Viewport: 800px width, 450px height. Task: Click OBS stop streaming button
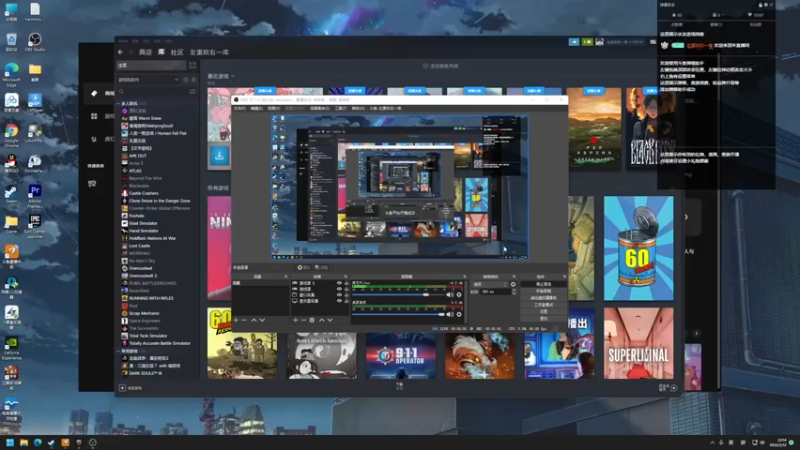click(x=543, y=284)
